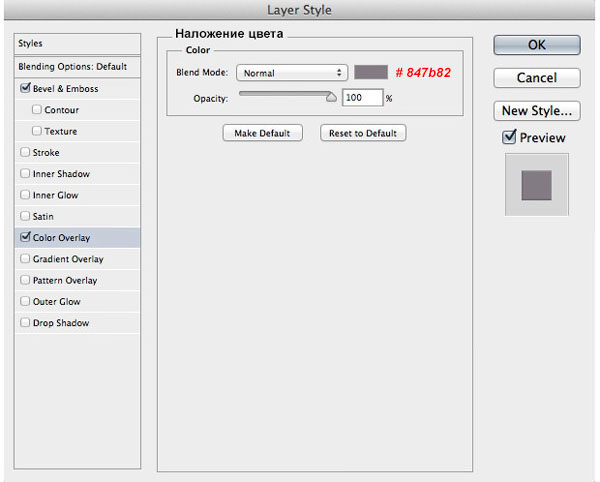
Task: Enable the Texture checkbox
Action: point(37,131)
